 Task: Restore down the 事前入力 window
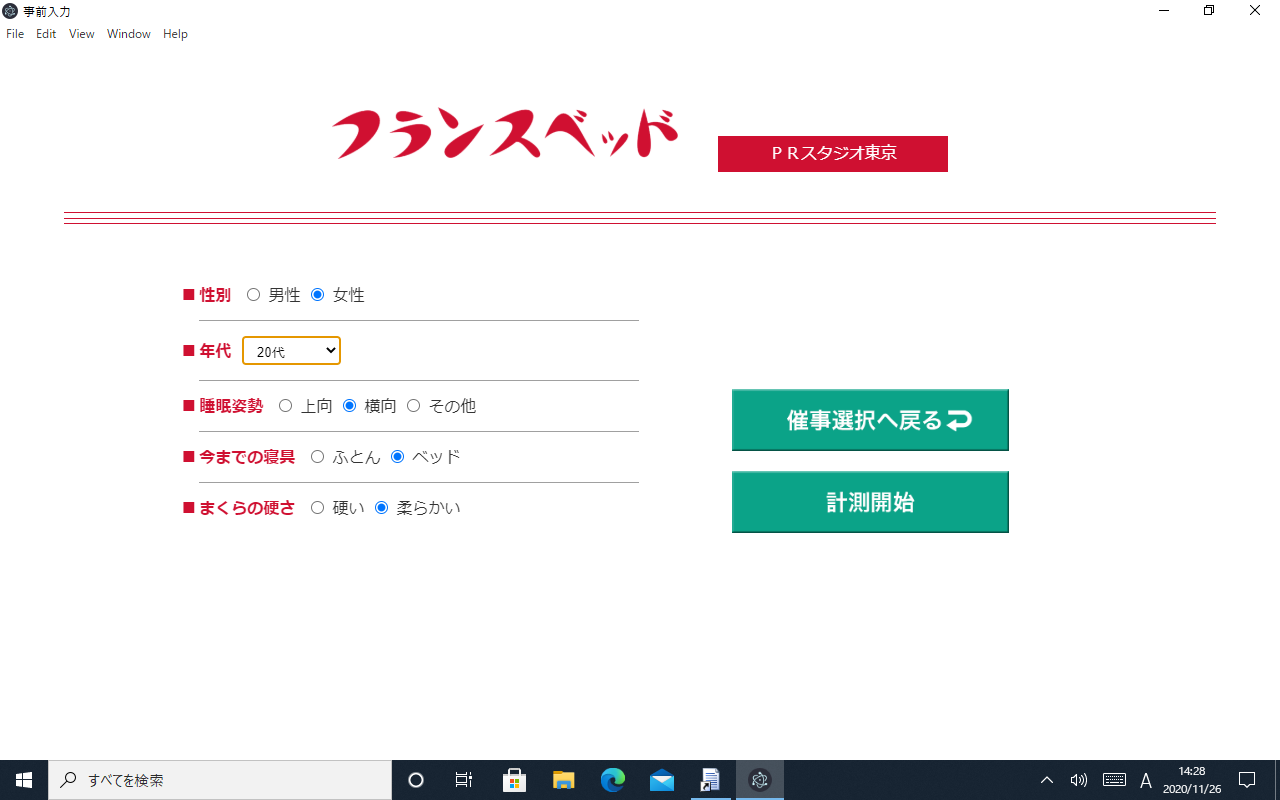click(x=1209, y=11)
